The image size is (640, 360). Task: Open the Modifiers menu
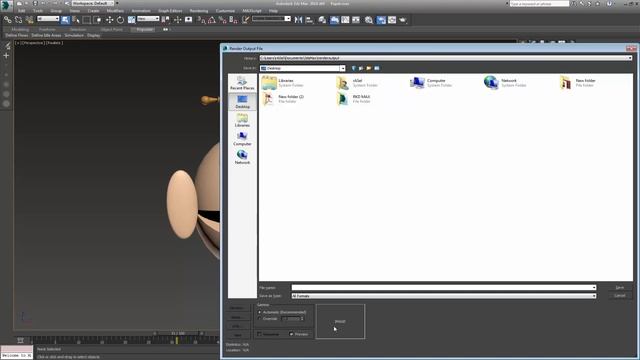115,11
